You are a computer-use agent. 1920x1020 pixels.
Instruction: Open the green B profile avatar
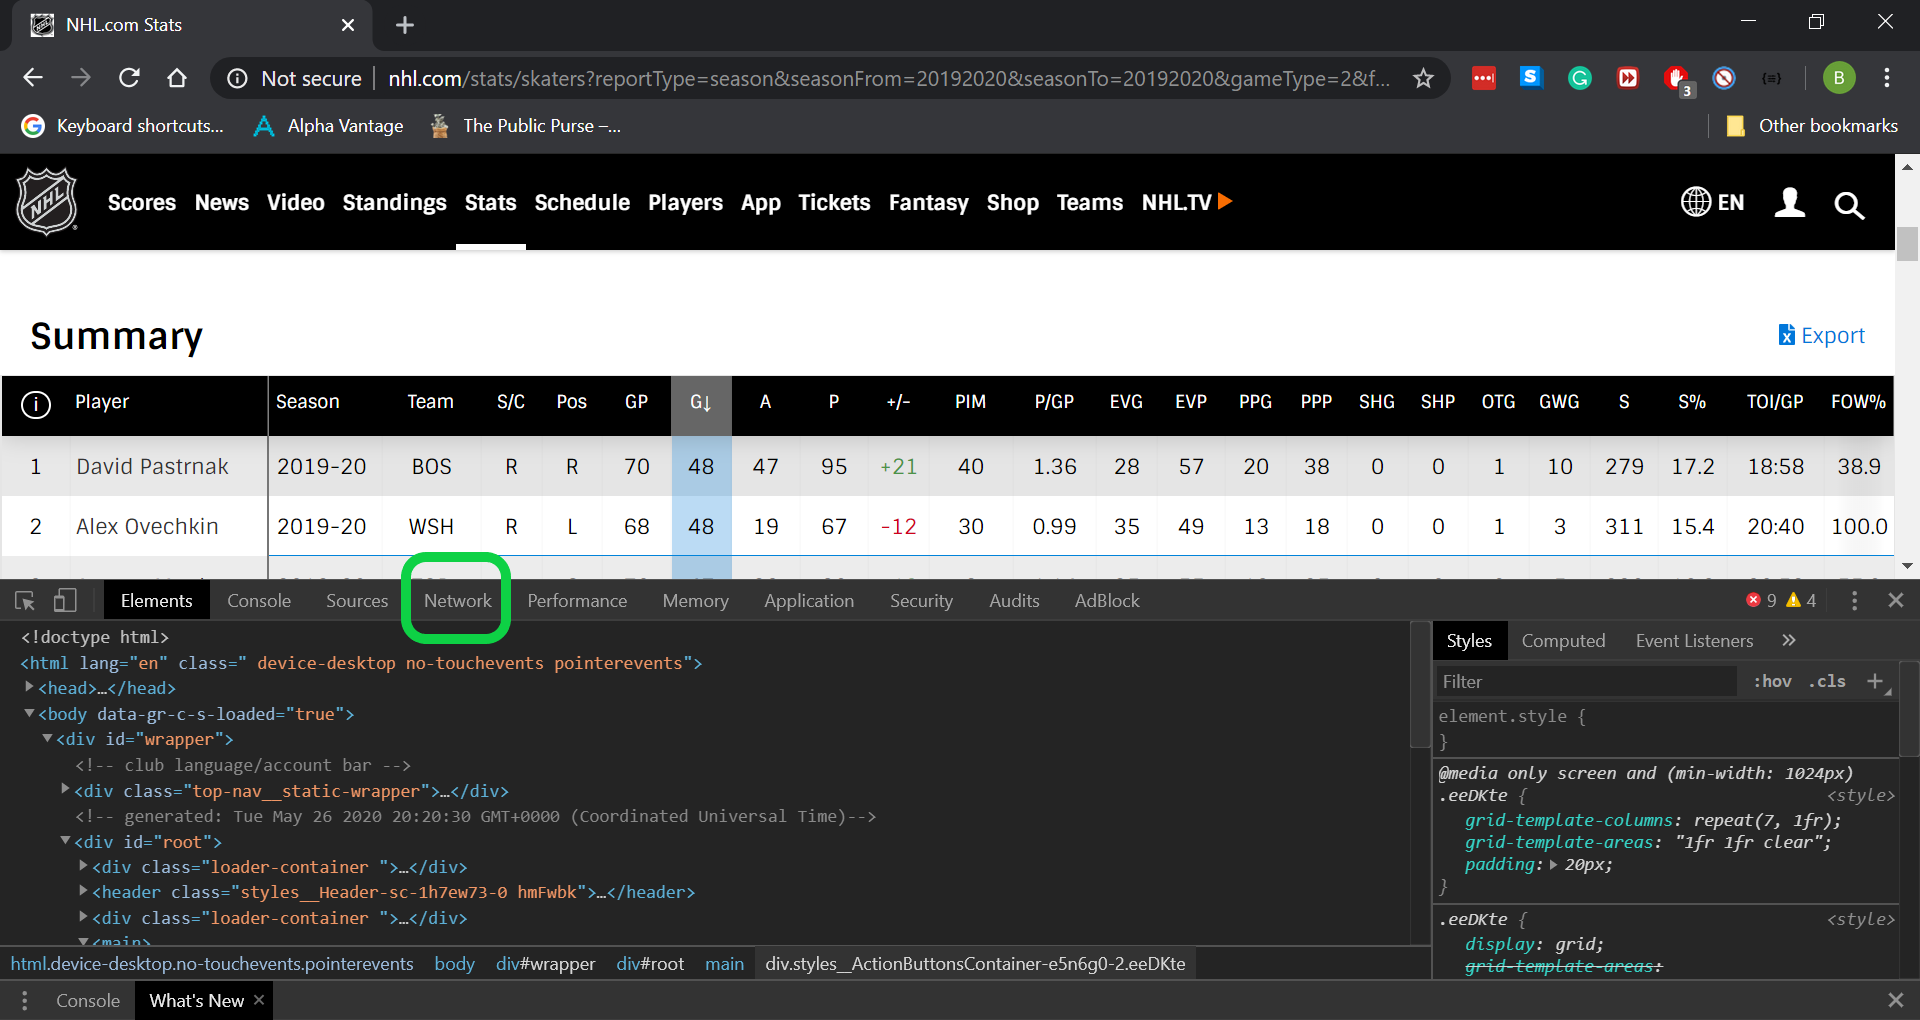pos(1839,78)
